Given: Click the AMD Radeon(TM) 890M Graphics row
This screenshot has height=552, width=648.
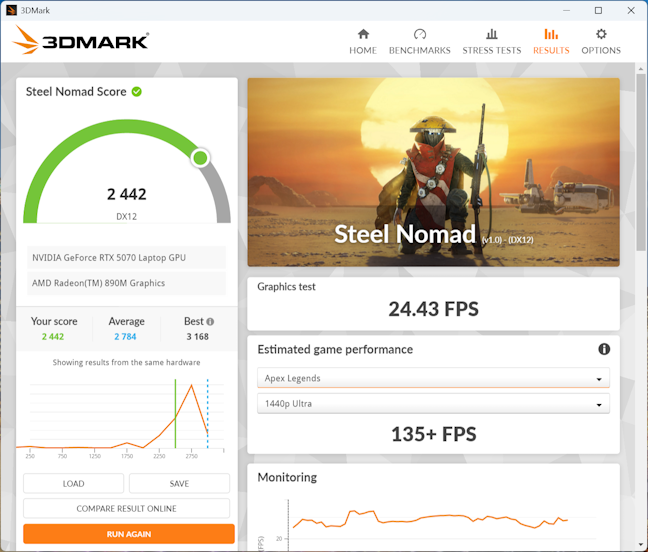Looking at the screenshot, I should click(126, 283).
